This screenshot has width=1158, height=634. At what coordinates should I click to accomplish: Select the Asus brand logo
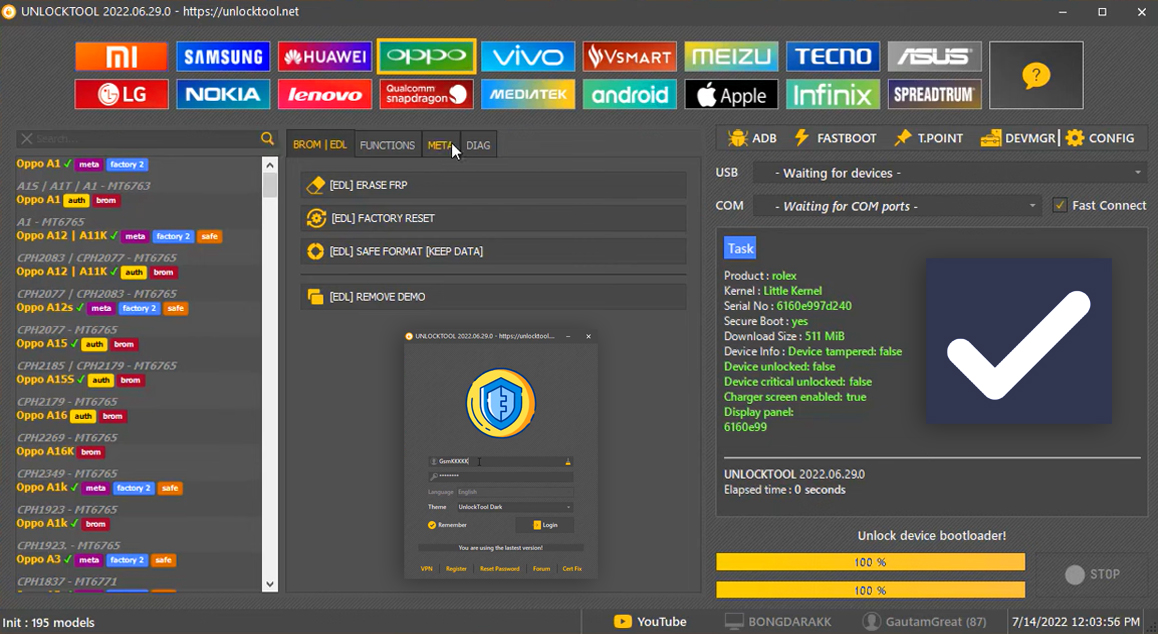pos(934,56)
